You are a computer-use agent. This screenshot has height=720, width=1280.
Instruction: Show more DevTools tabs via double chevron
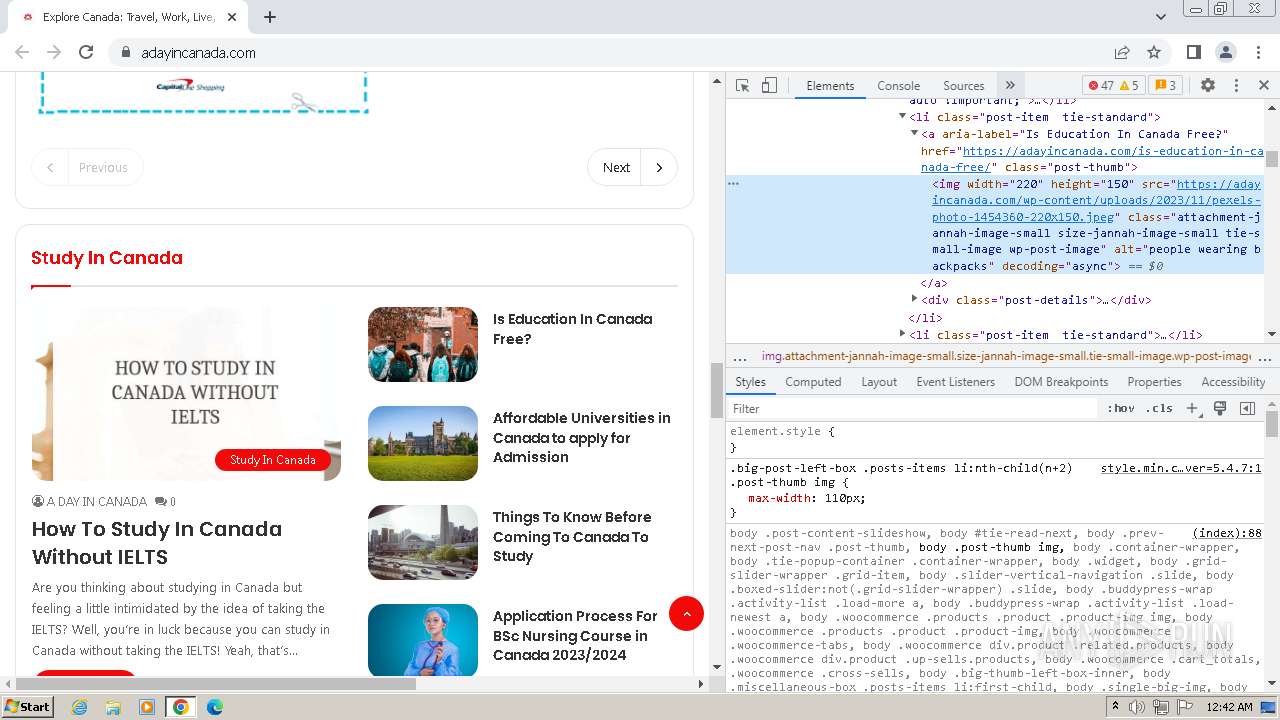pyautogui.click(x=1010, y=86)
